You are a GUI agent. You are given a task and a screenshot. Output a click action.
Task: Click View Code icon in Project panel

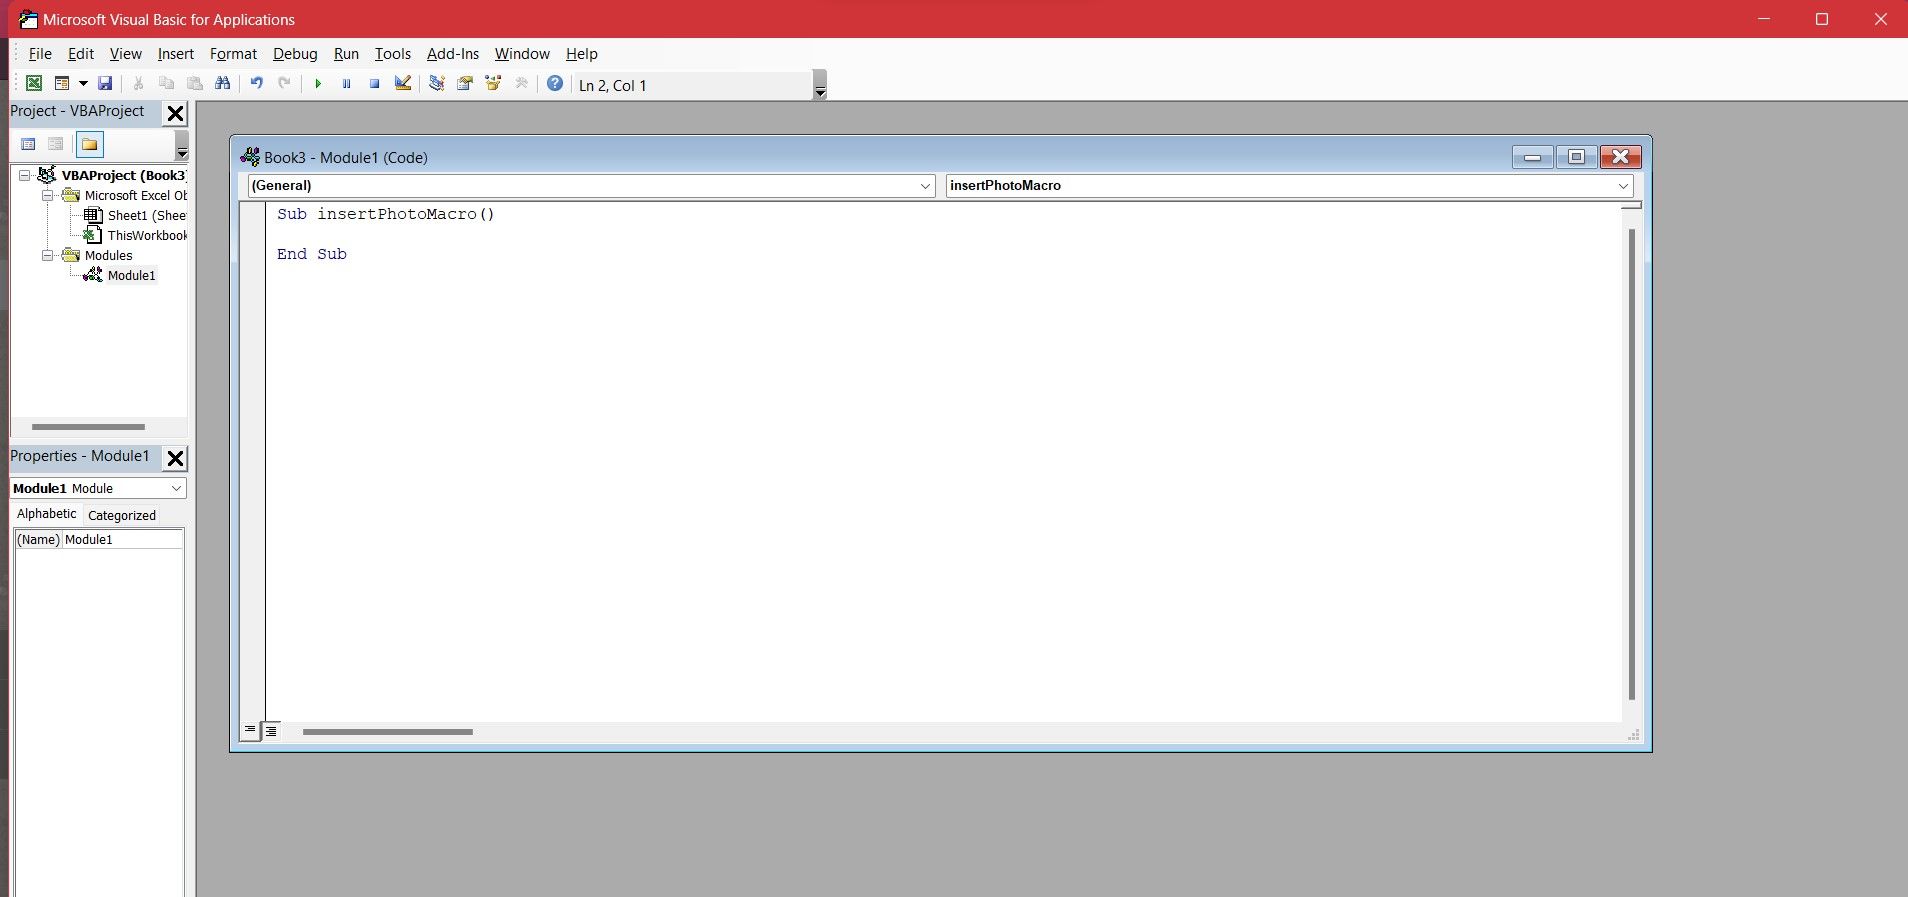(x=28, y=144)
